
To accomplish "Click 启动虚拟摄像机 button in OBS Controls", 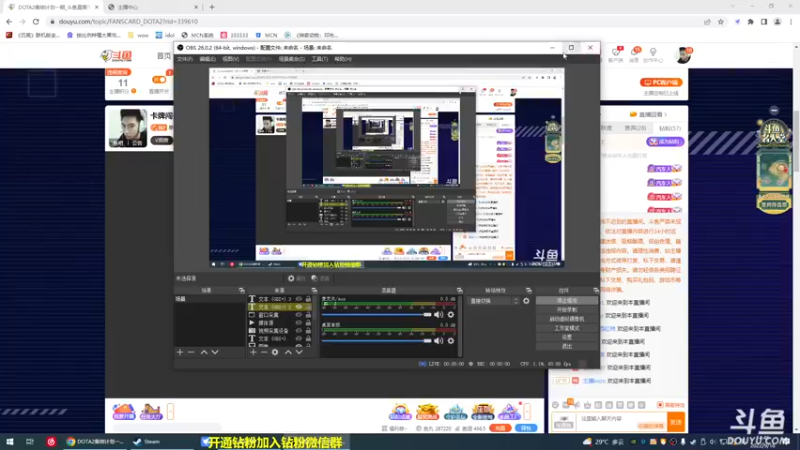I will (567, 319).
